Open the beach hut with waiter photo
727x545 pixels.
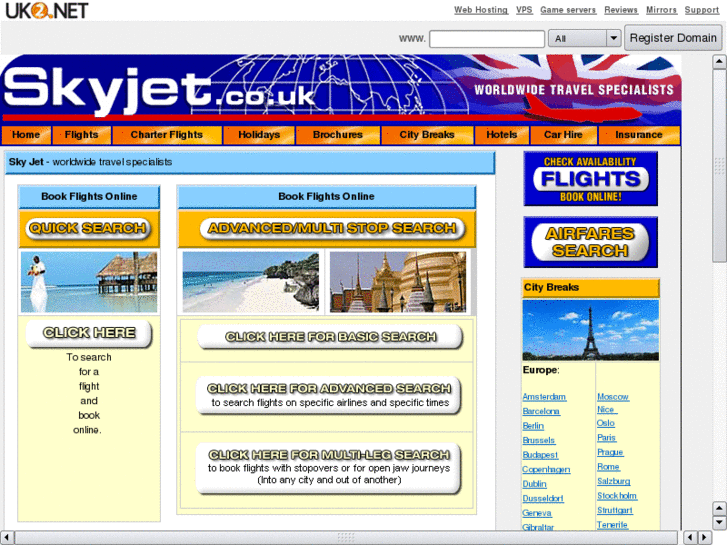89,282
